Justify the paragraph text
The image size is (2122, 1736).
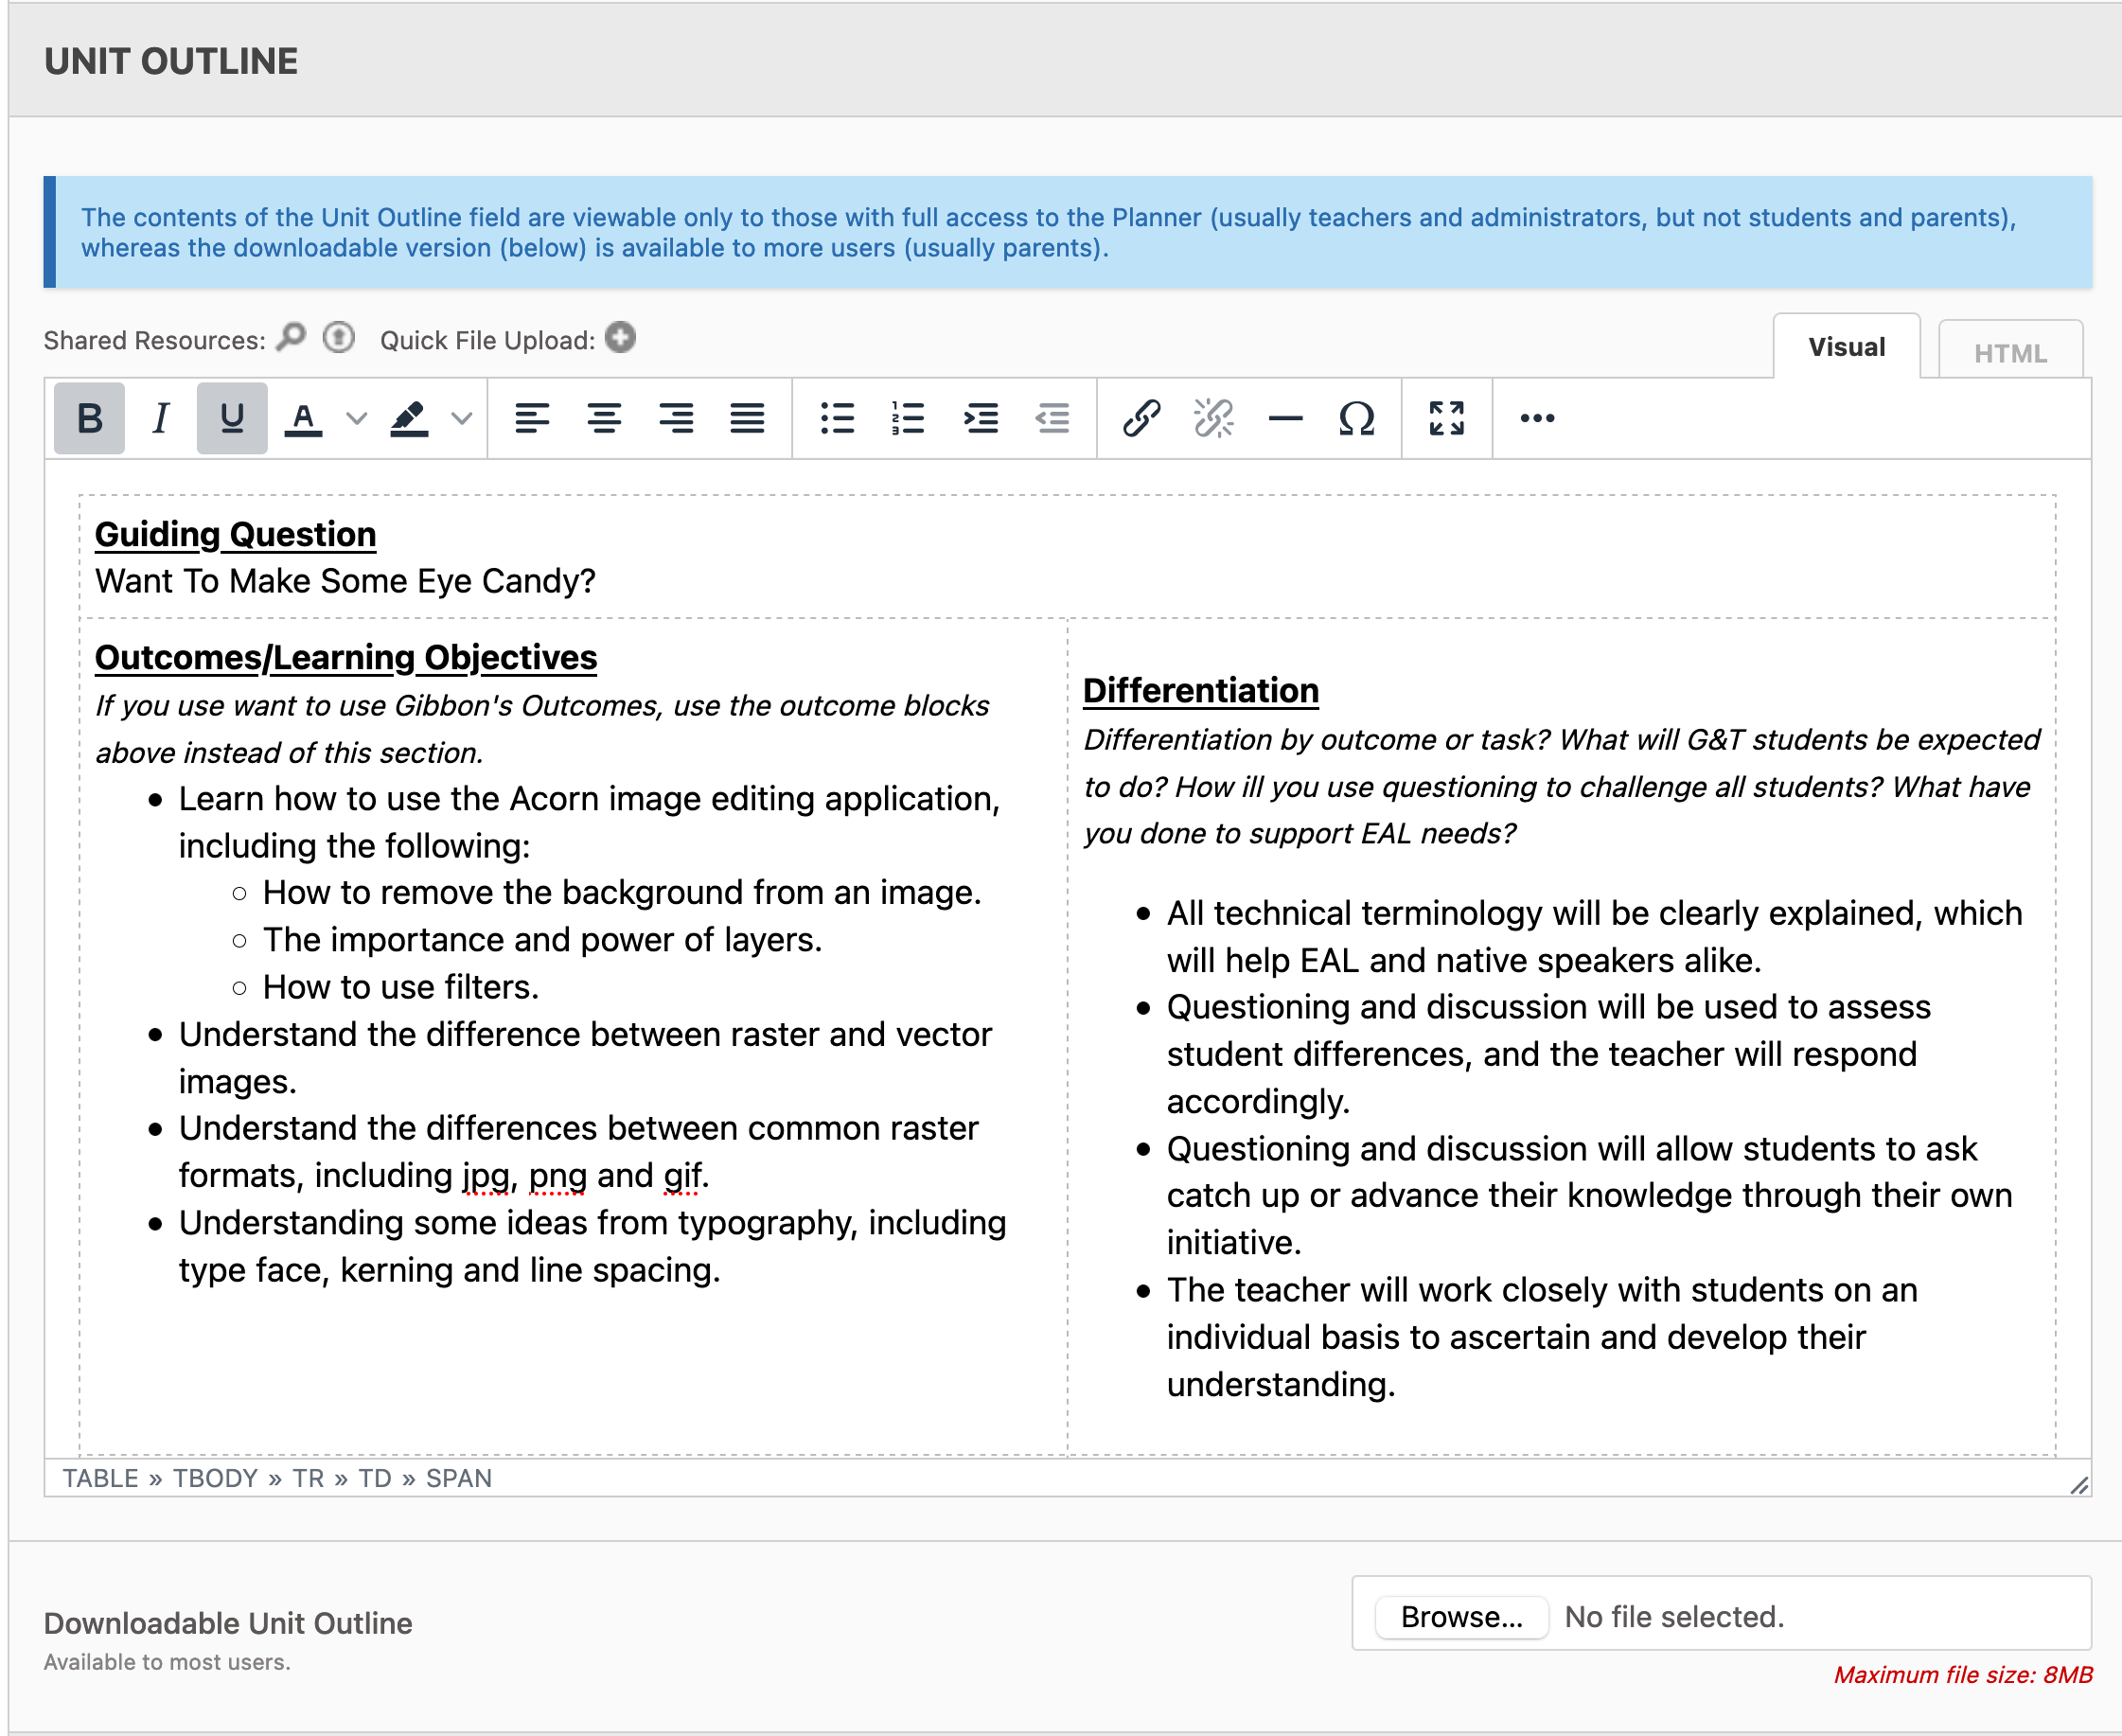point(747,418)
